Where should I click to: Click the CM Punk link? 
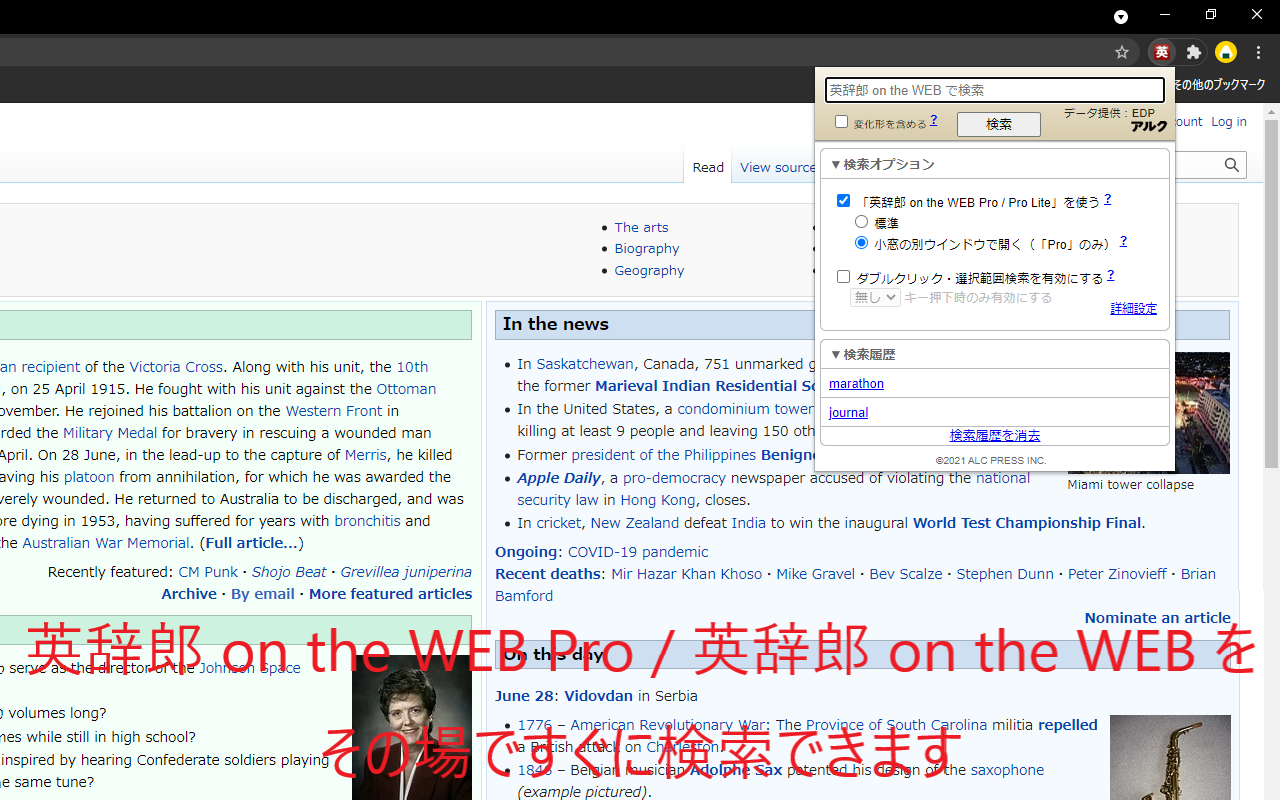[208, 572]
